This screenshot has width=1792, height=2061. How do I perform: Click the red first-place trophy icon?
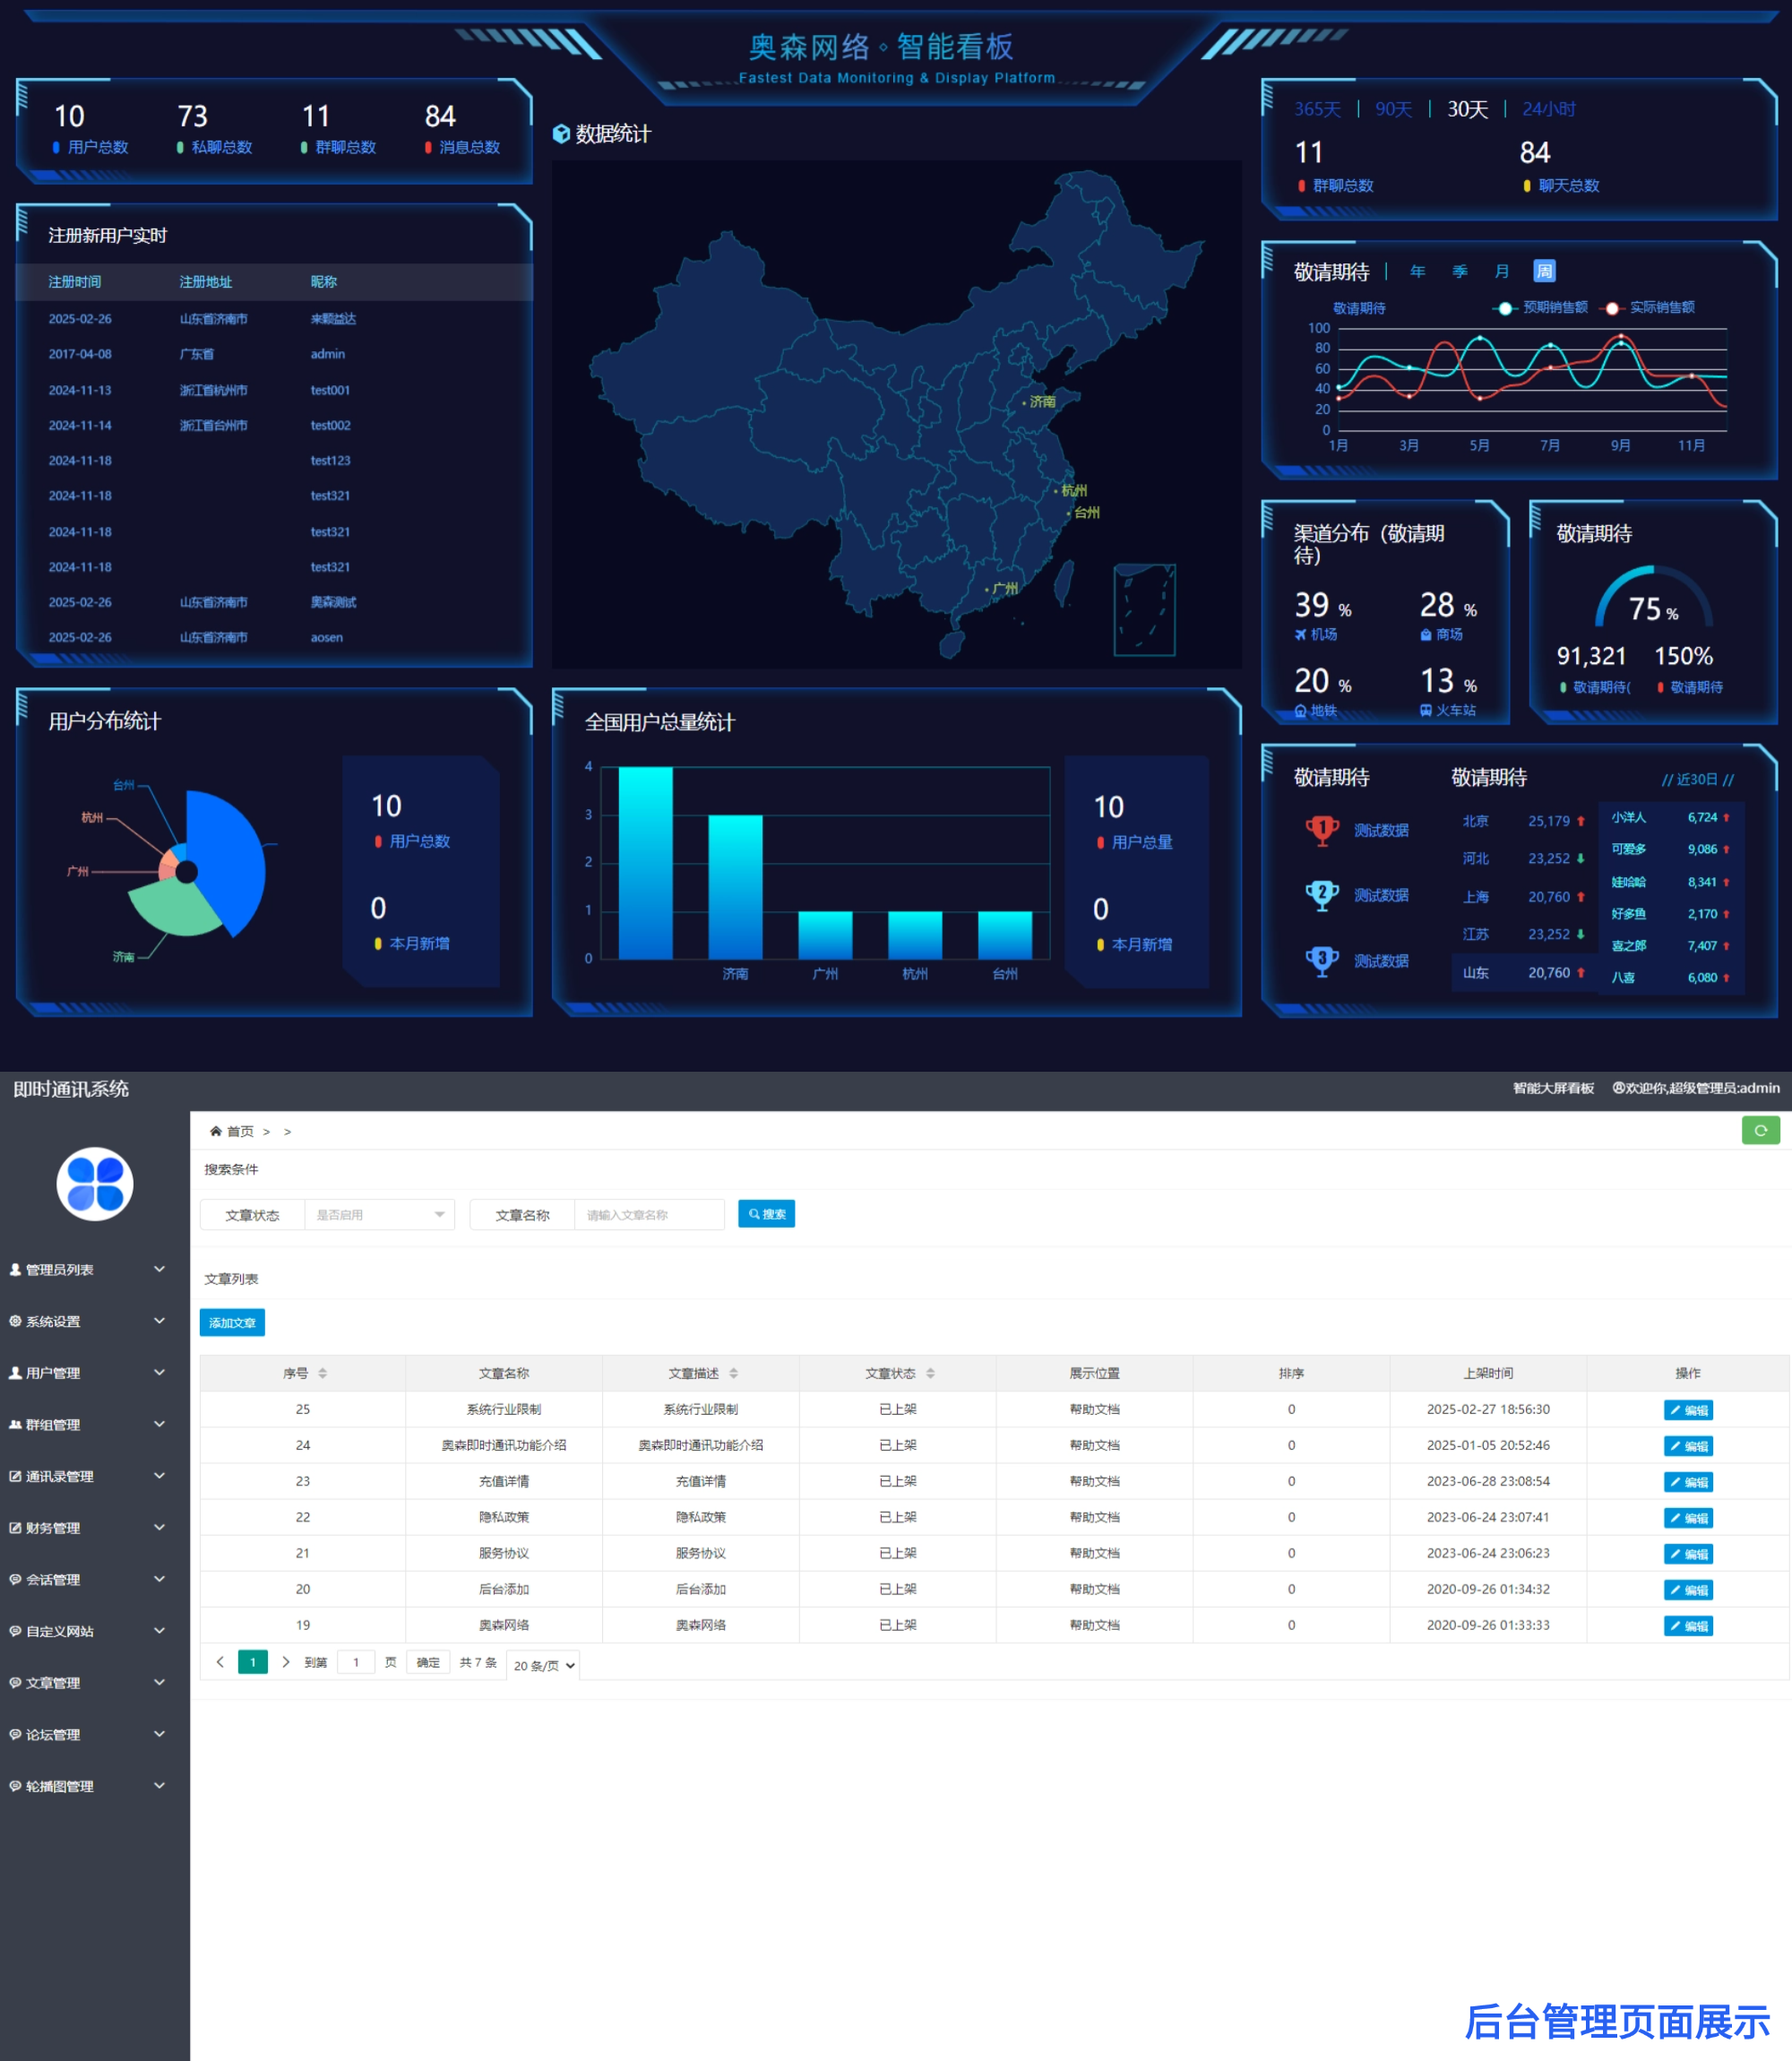point(1322,830)
